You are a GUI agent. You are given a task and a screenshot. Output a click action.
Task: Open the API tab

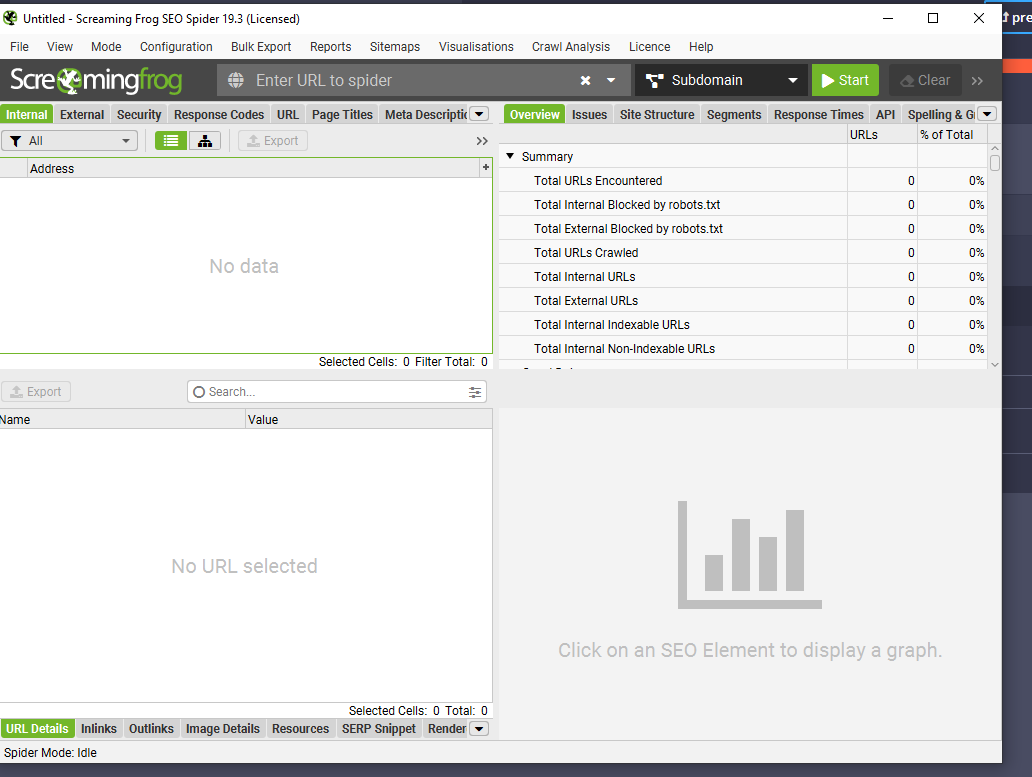pos(885,114)
